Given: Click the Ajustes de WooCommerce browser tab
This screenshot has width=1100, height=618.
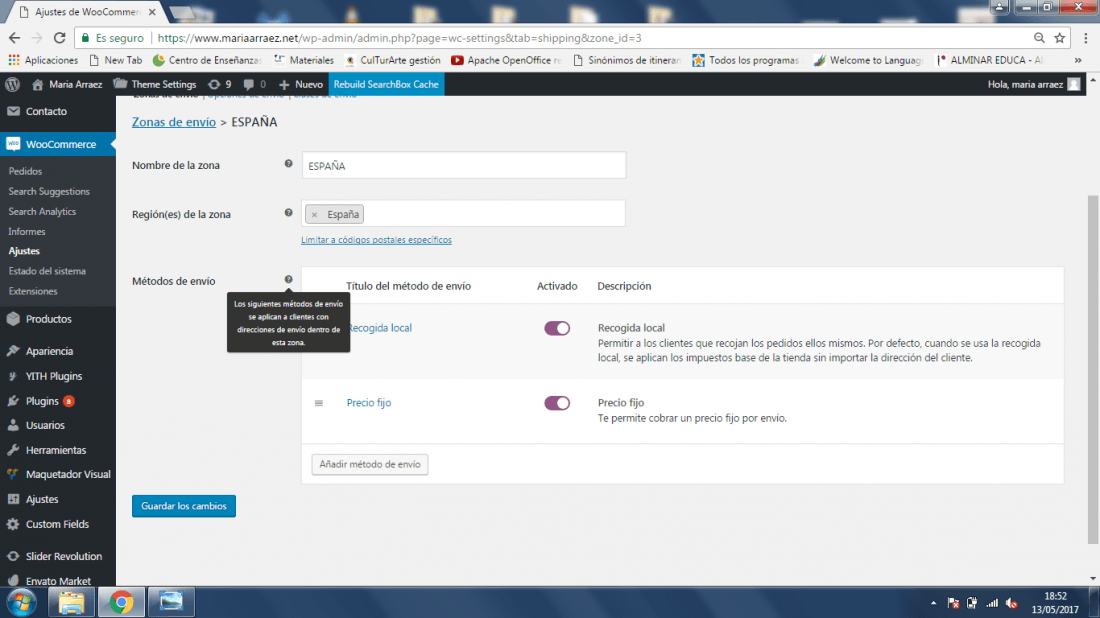Looking at the screenshot, I should pyautogui.click(x=87, y=12).
